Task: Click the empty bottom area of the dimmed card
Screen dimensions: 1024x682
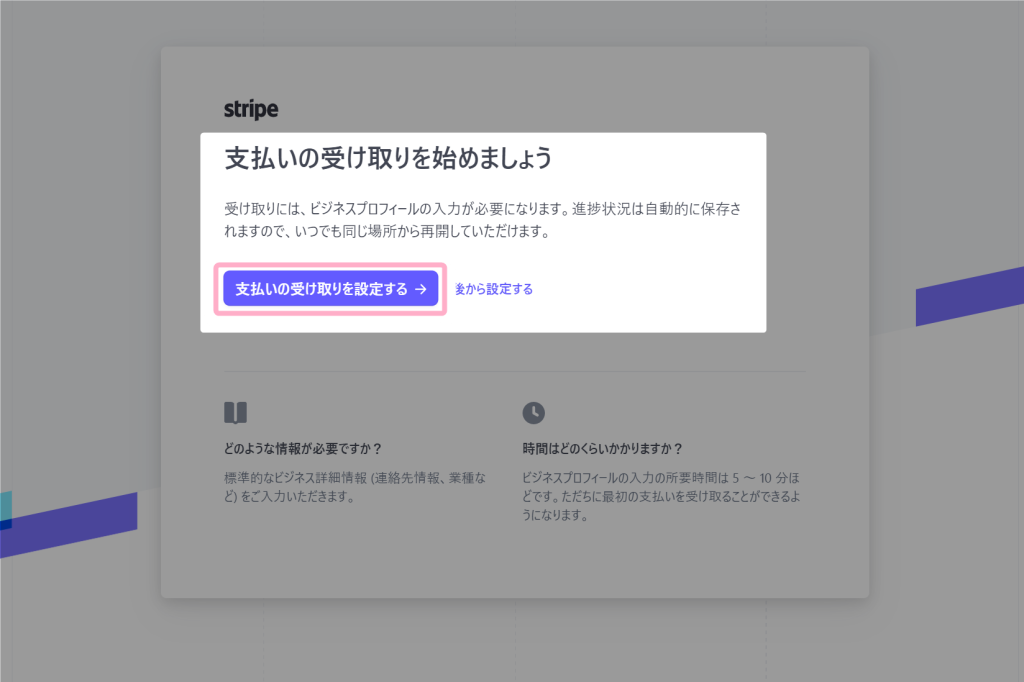Action: pos(514,565)
